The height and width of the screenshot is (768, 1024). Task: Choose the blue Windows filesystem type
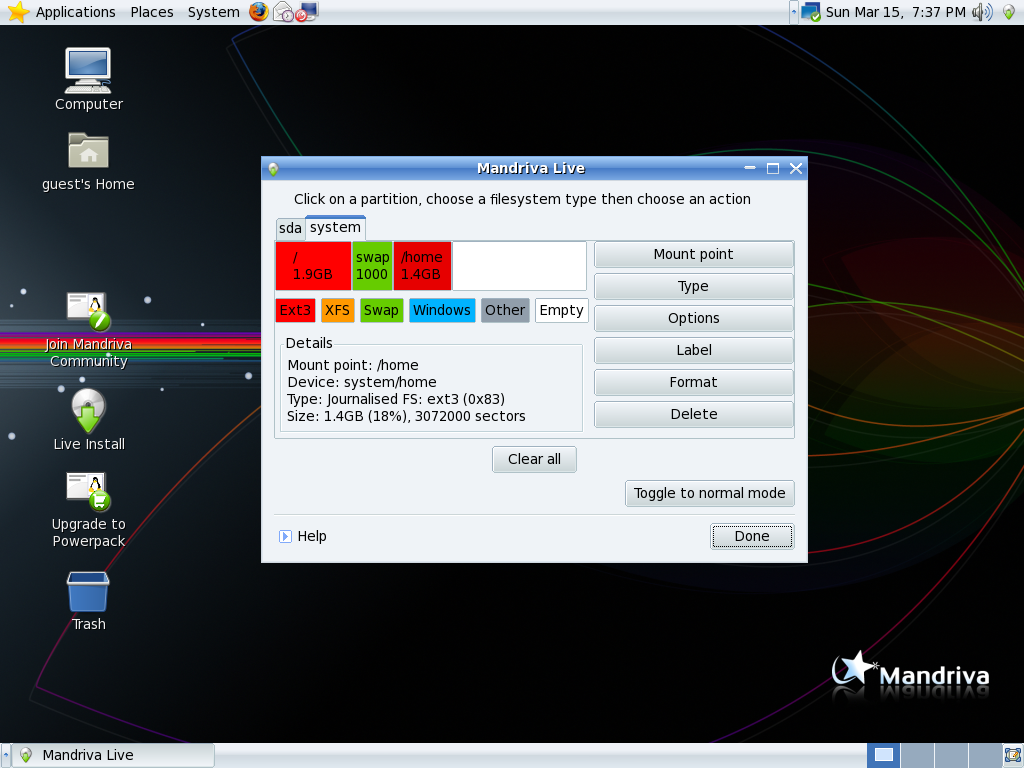click(x=442, y=310)
